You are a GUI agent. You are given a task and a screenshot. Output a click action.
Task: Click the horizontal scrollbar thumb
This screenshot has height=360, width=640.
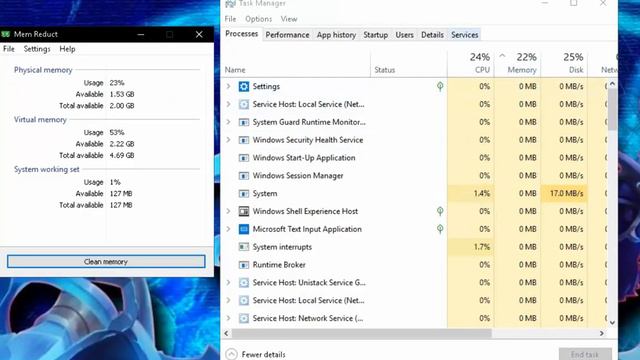[362, 333]
